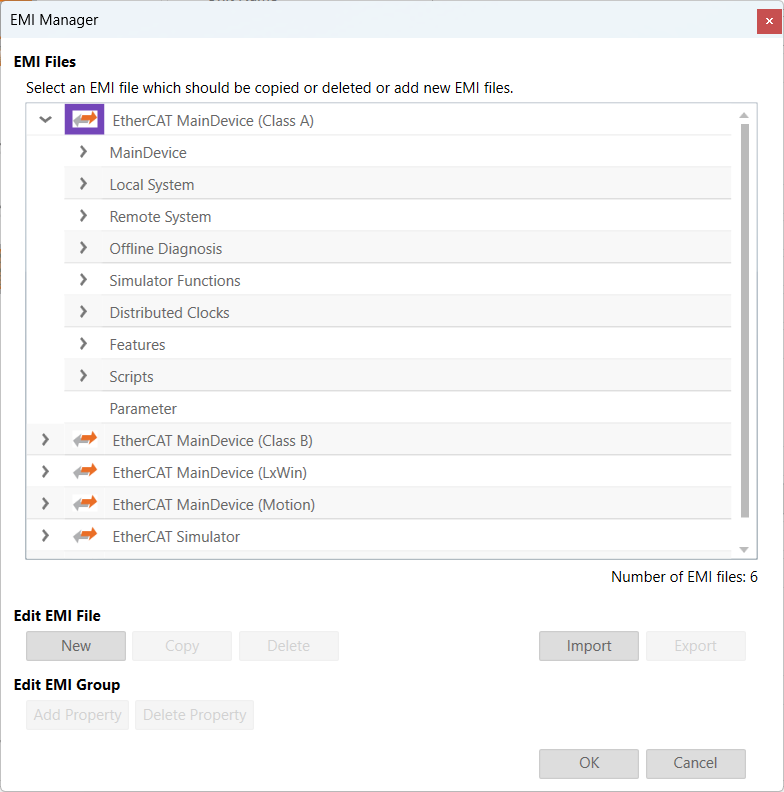
Task: Expand the MainDevice group
Action: point(84,152)
